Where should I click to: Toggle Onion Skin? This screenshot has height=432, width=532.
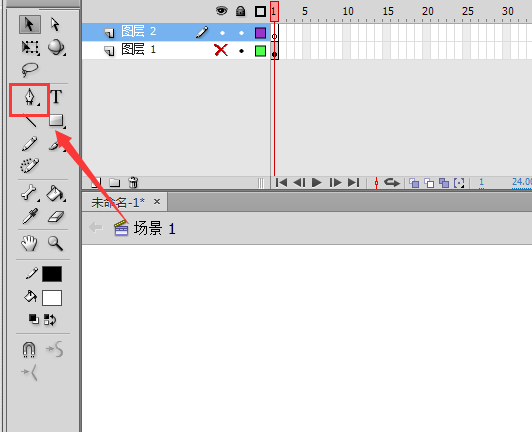pos(414,183)
